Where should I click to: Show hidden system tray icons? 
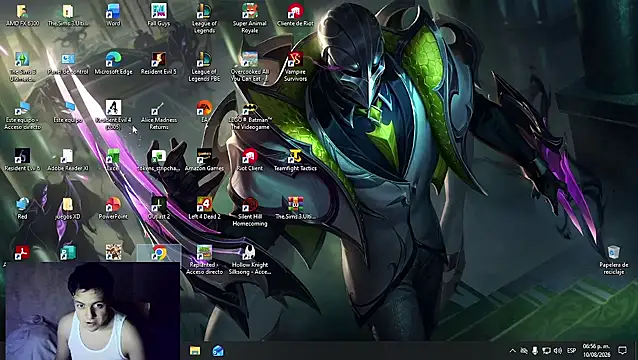pos(512,351)
